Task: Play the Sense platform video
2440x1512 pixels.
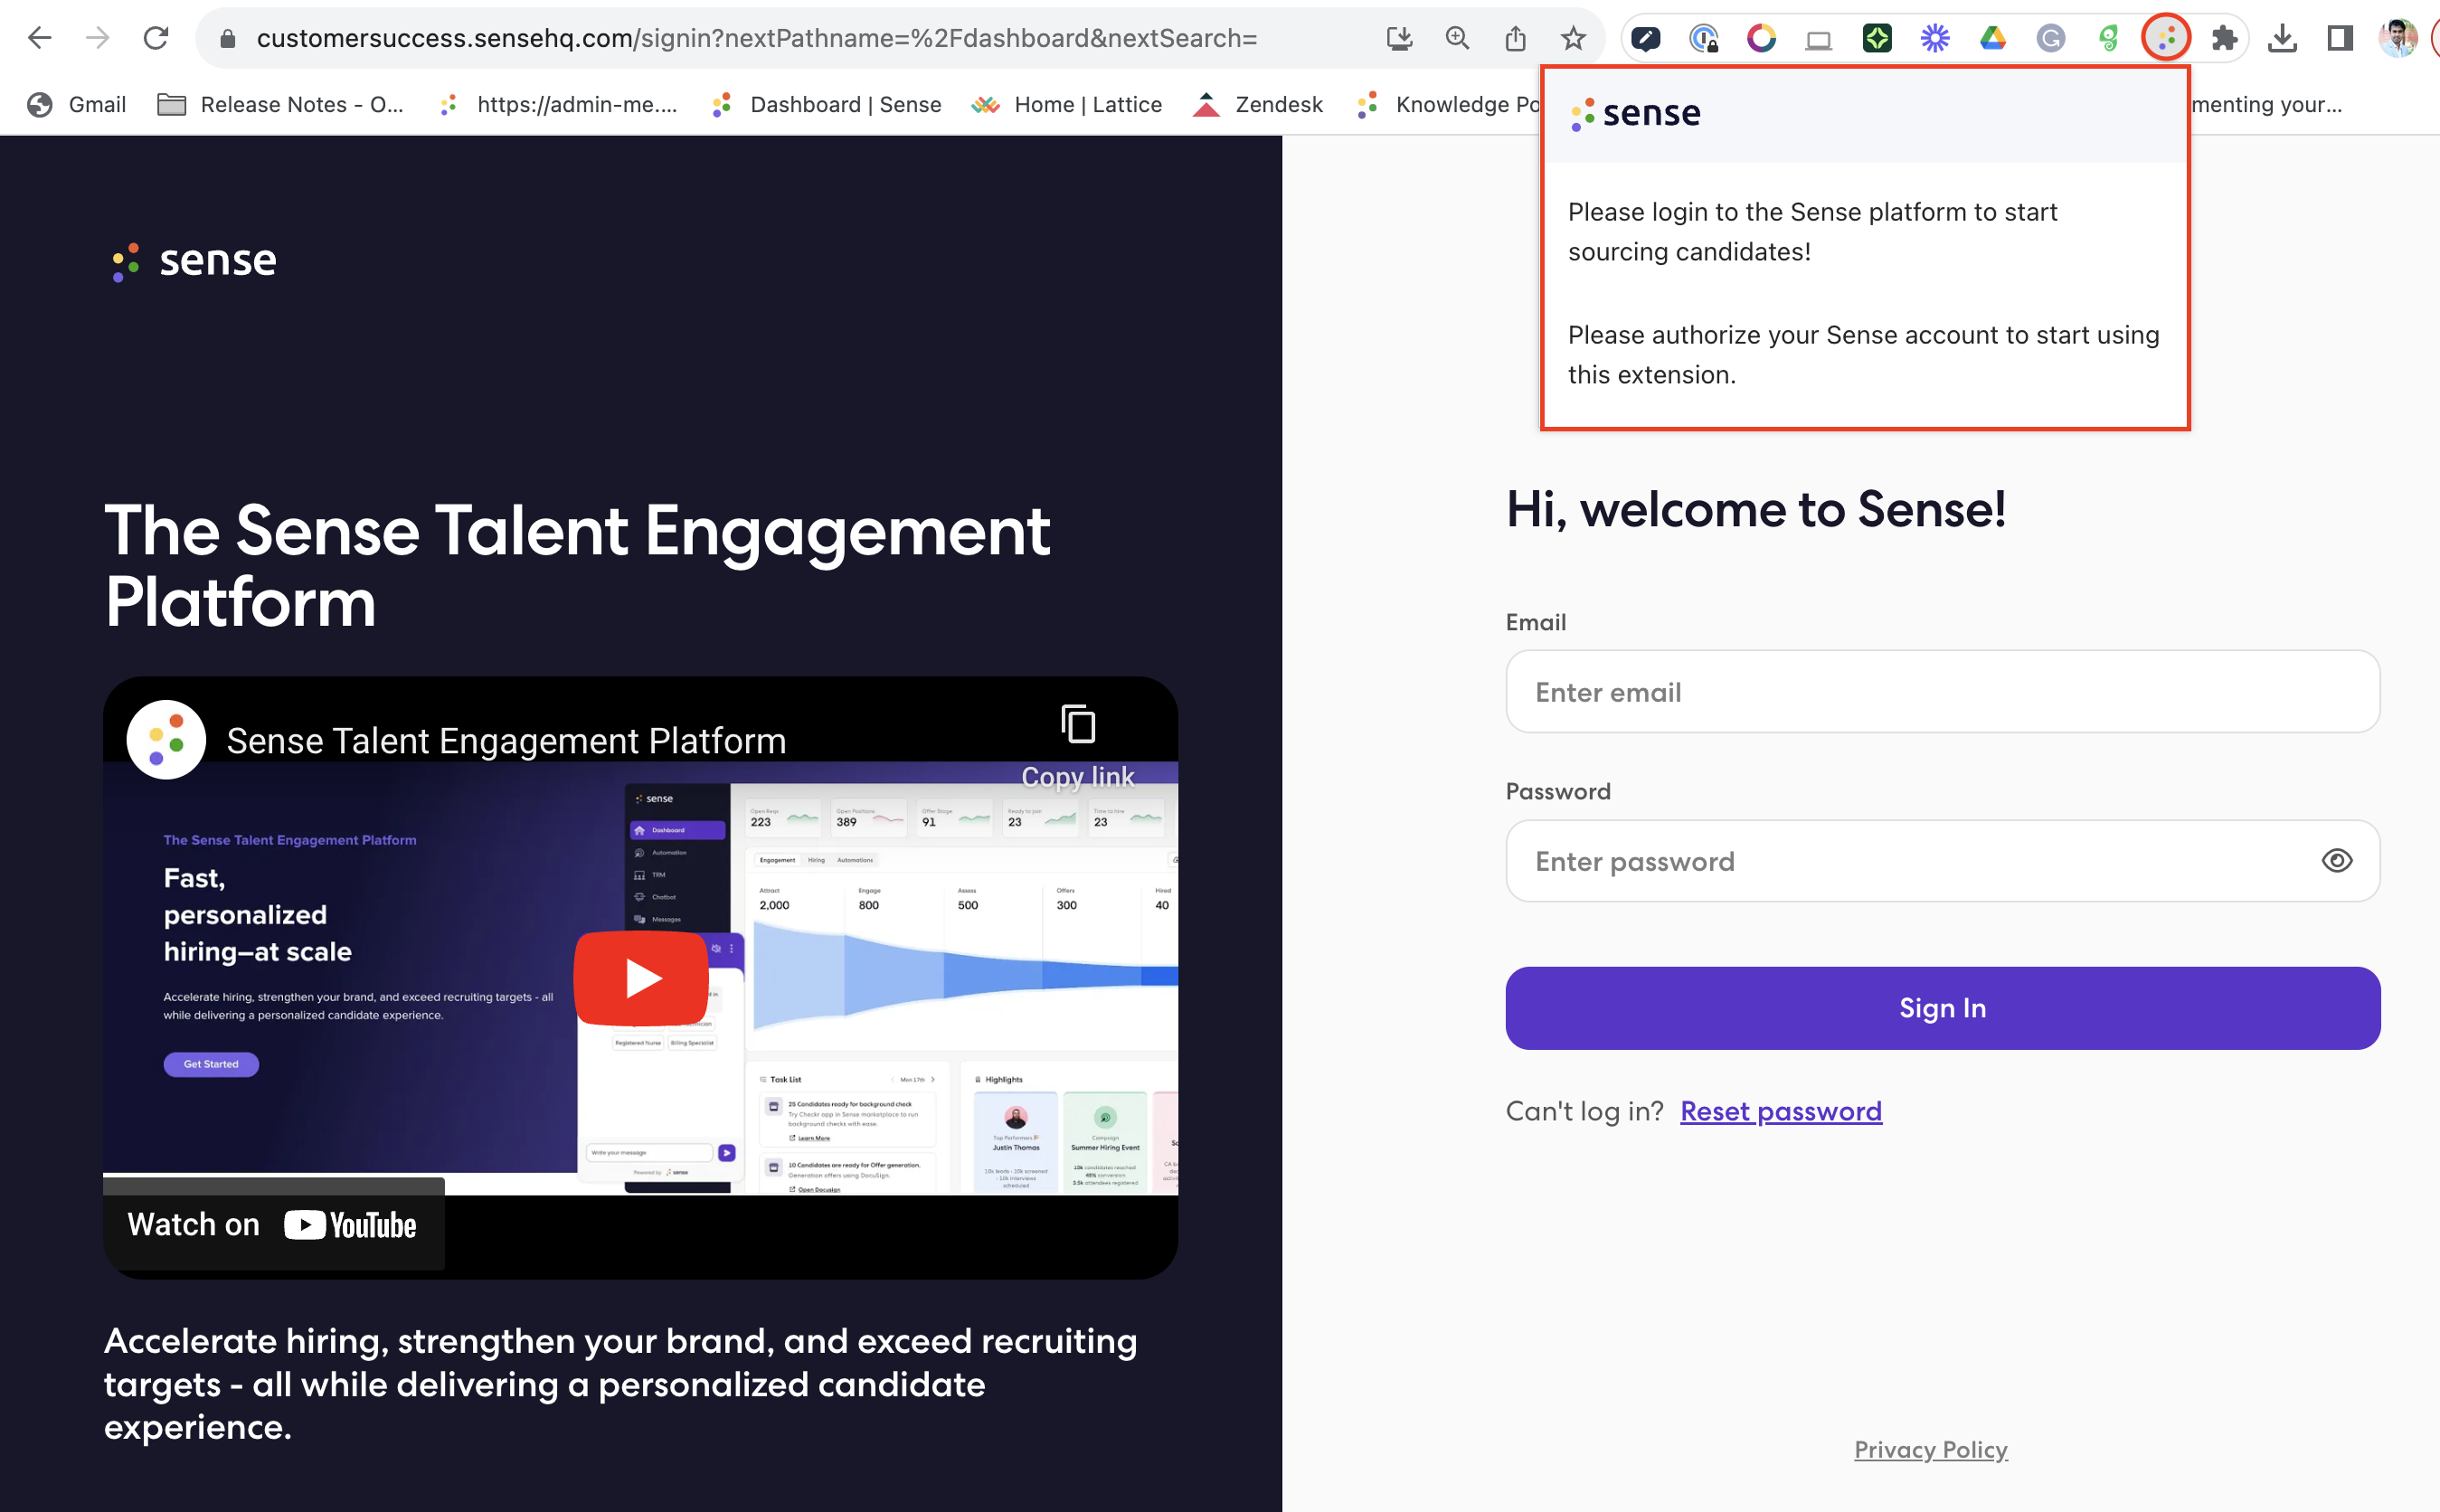Action: (x=641, y=978)
